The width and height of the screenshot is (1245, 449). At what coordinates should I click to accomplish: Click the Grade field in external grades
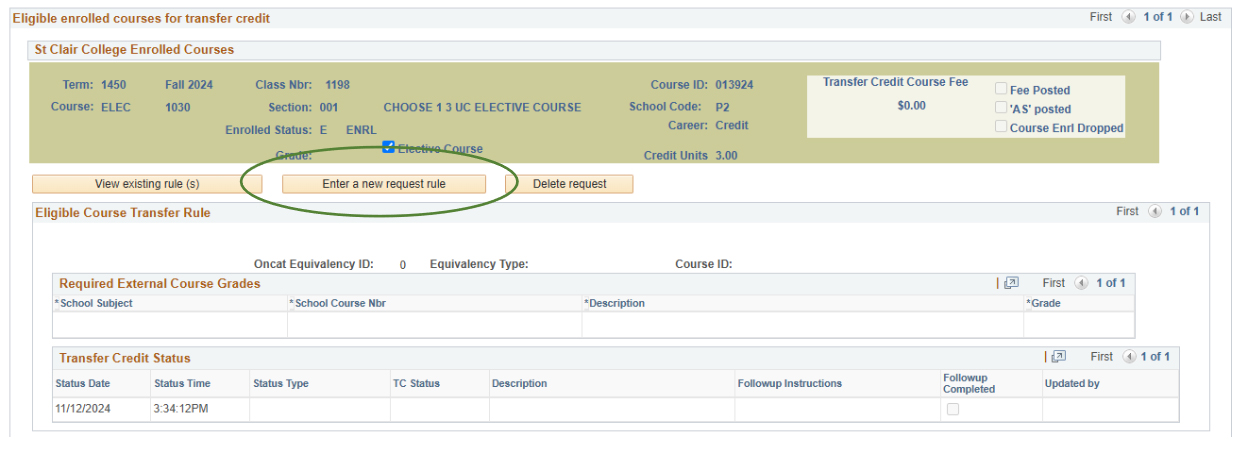[1078, 325]
